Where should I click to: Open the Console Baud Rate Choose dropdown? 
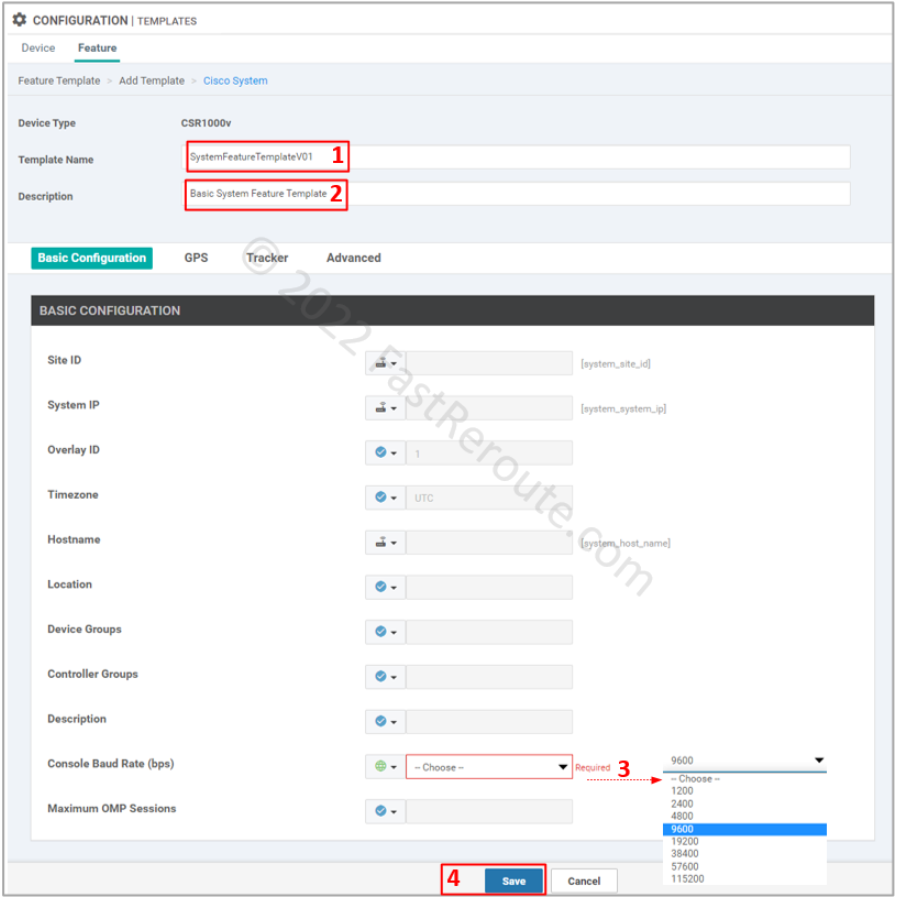(x=488, y=766)
